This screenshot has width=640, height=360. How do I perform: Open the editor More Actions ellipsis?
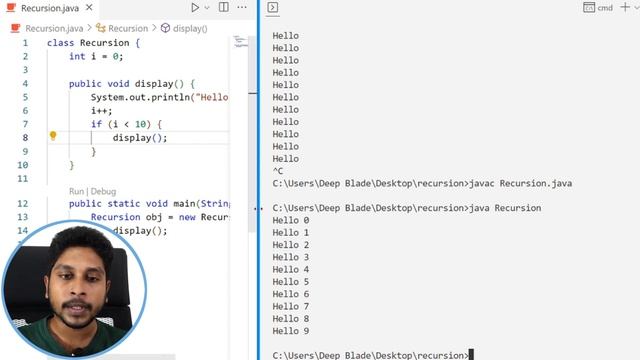point(242,7)
